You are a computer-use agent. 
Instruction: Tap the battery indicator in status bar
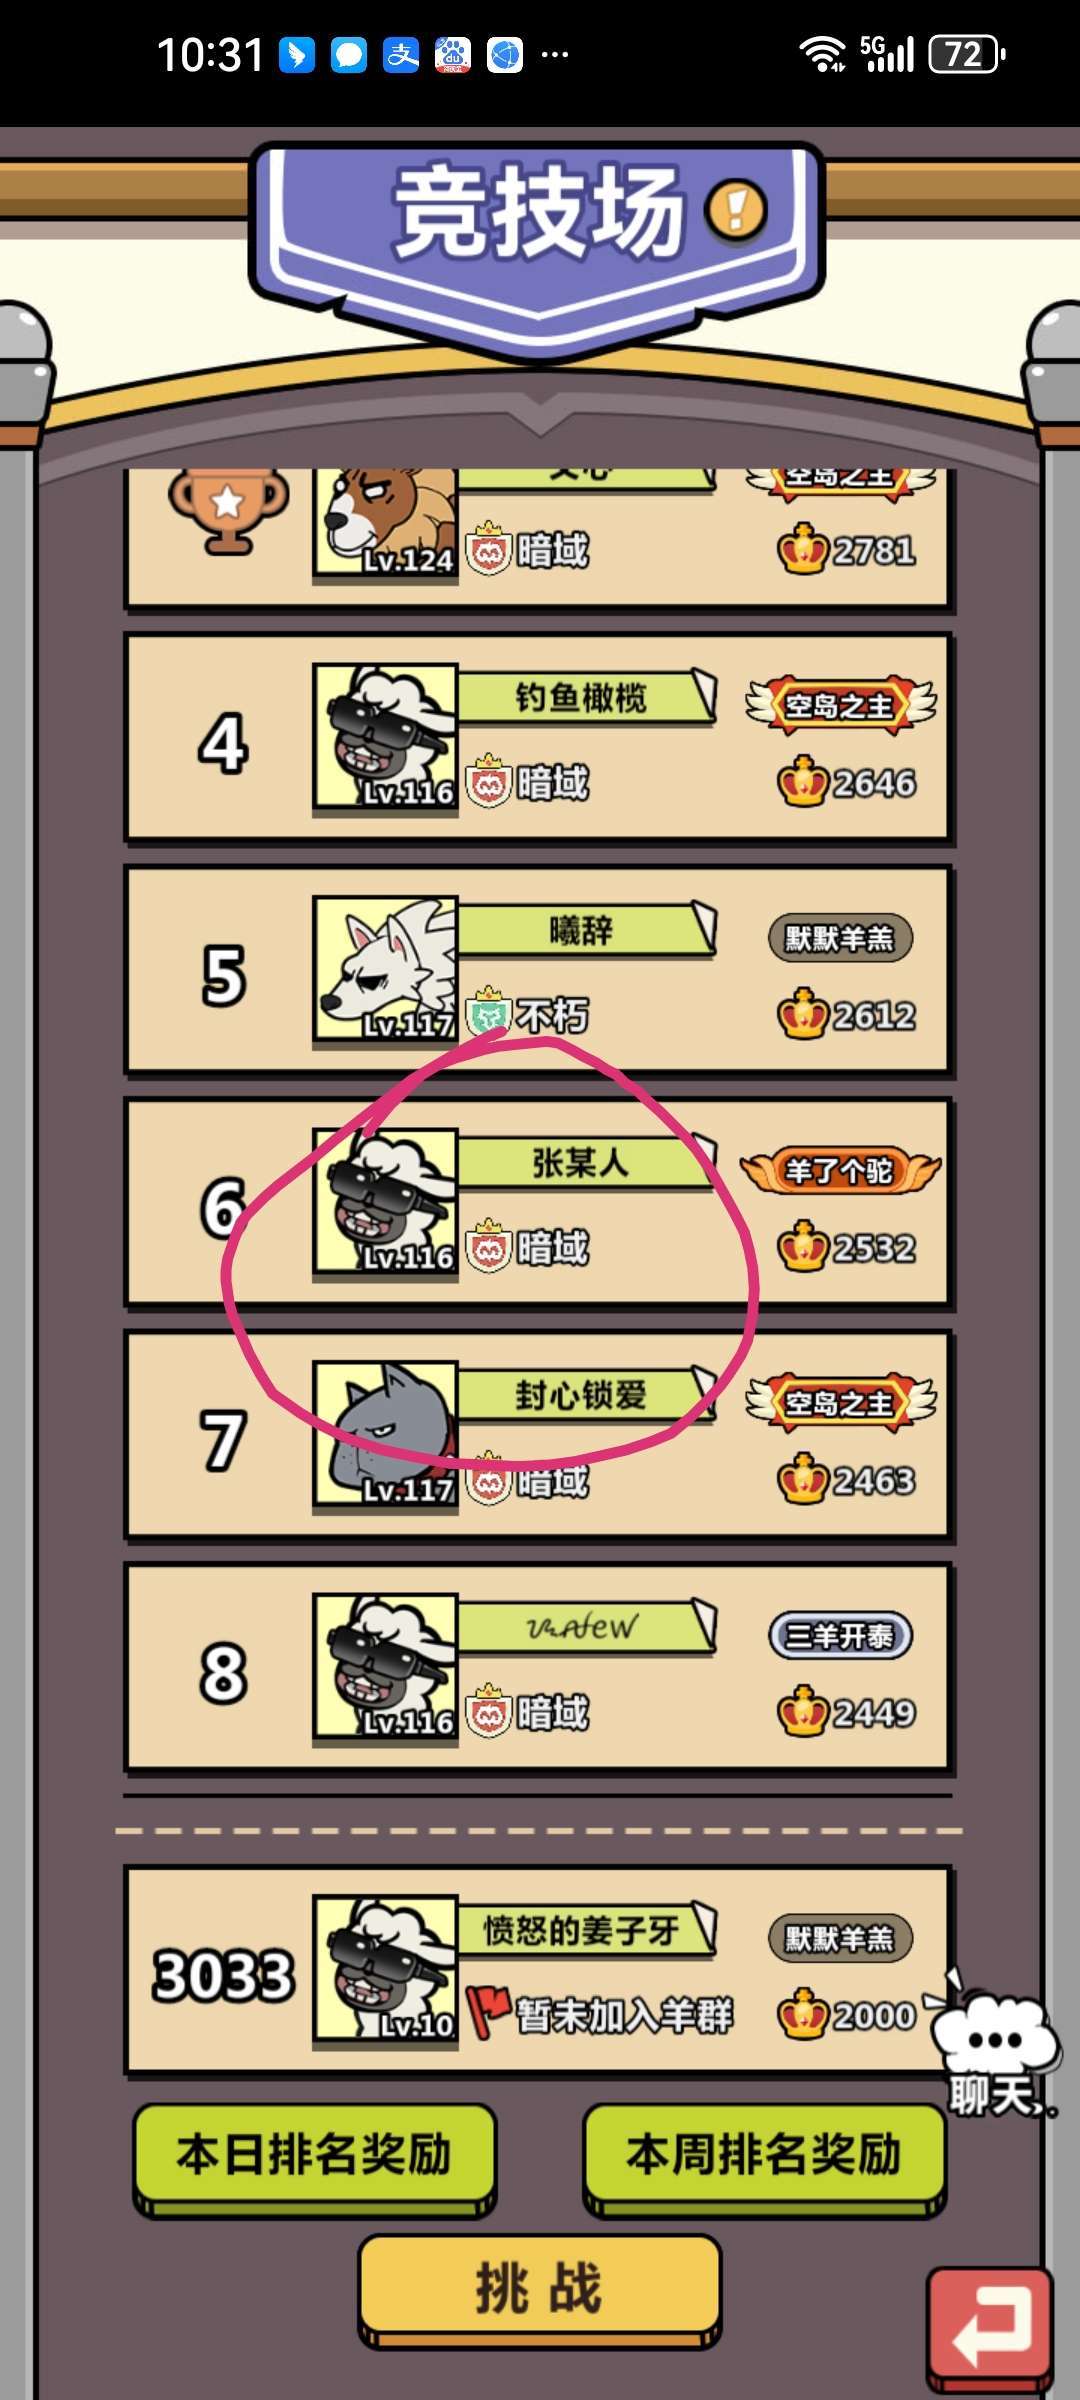pos(966,54)
